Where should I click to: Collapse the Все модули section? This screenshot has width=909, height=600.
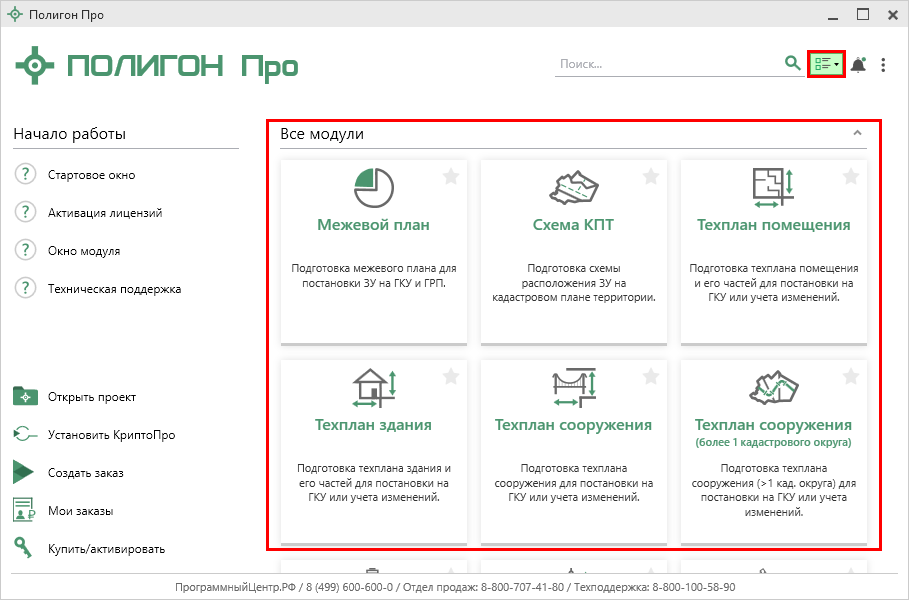click(x=857, y=133)
